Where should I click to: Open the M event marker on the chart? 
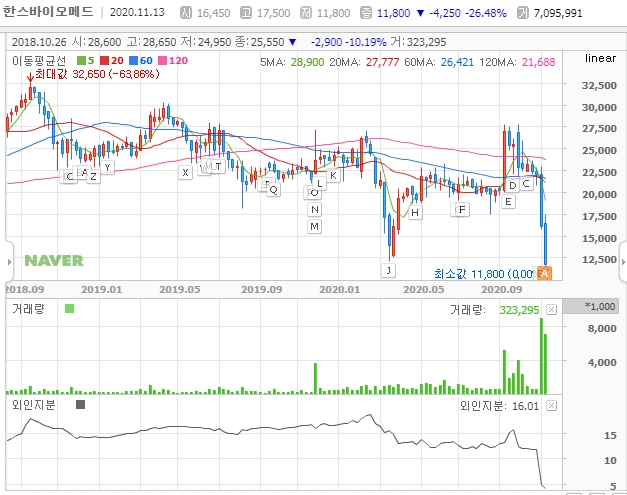315,227
